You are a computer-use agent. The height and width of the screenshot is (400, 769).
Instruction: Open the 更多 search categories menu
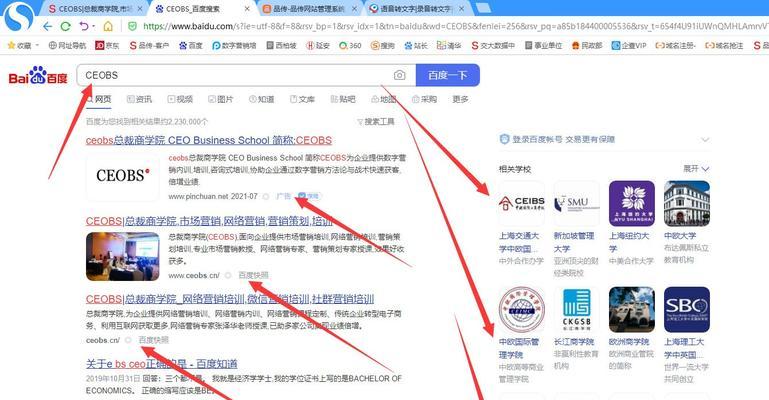[461, 99]
